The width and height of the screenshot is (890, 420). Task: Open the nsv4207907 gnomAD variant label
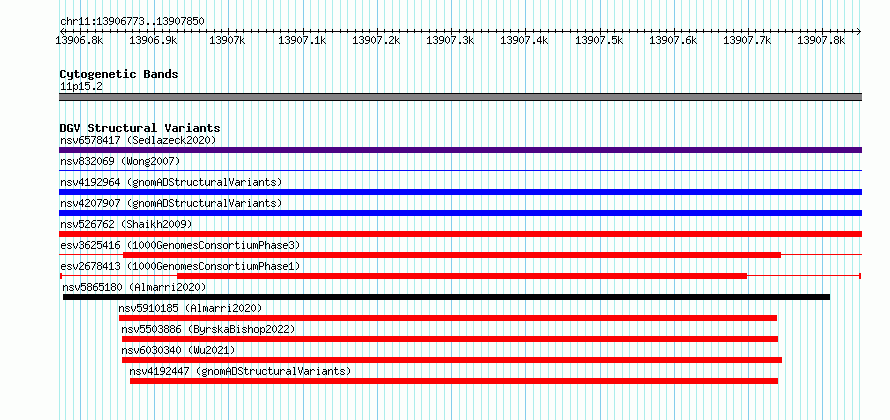[x=171, y=203]
